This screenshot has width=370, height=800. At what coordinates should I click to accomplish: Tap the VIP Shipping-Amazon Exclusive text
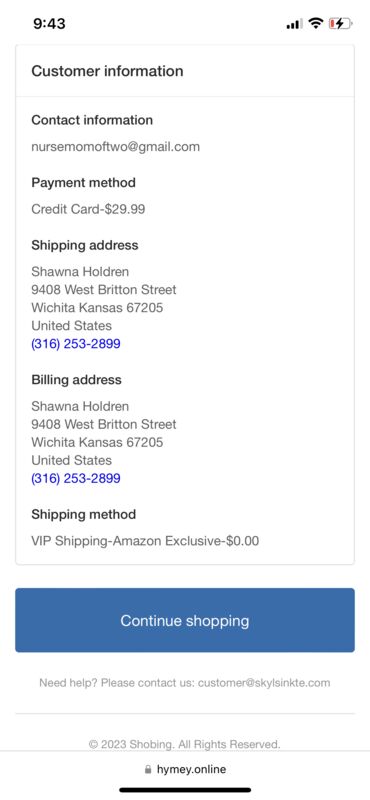[145, 541]
